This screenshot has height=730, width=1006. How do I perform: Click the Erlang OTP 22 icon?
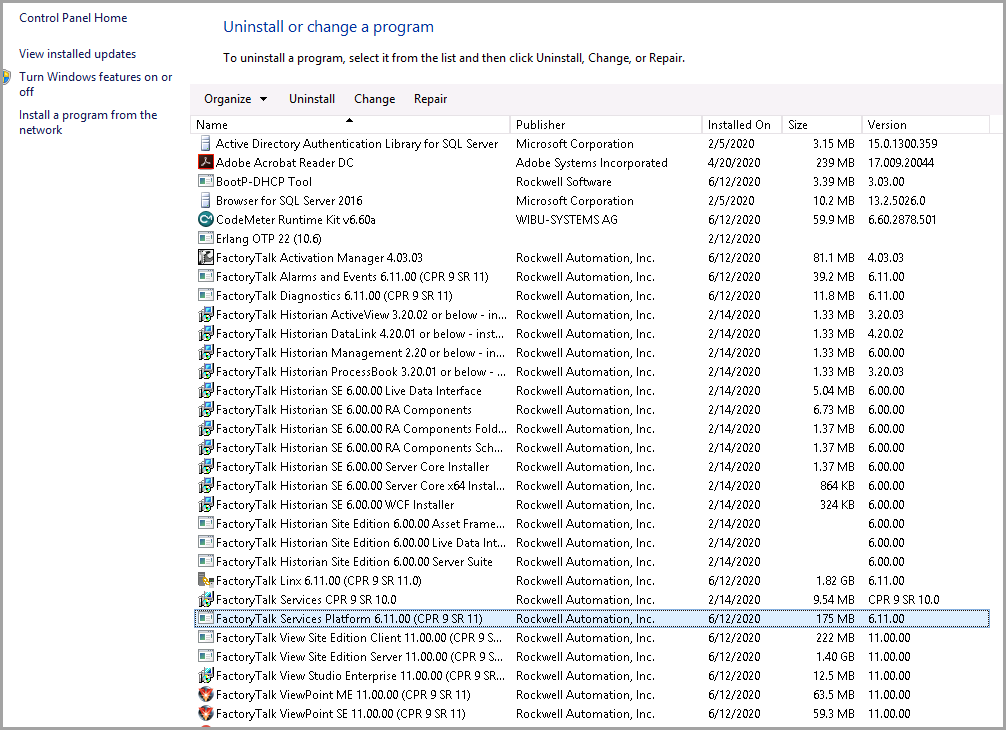(x=205, y=239)
